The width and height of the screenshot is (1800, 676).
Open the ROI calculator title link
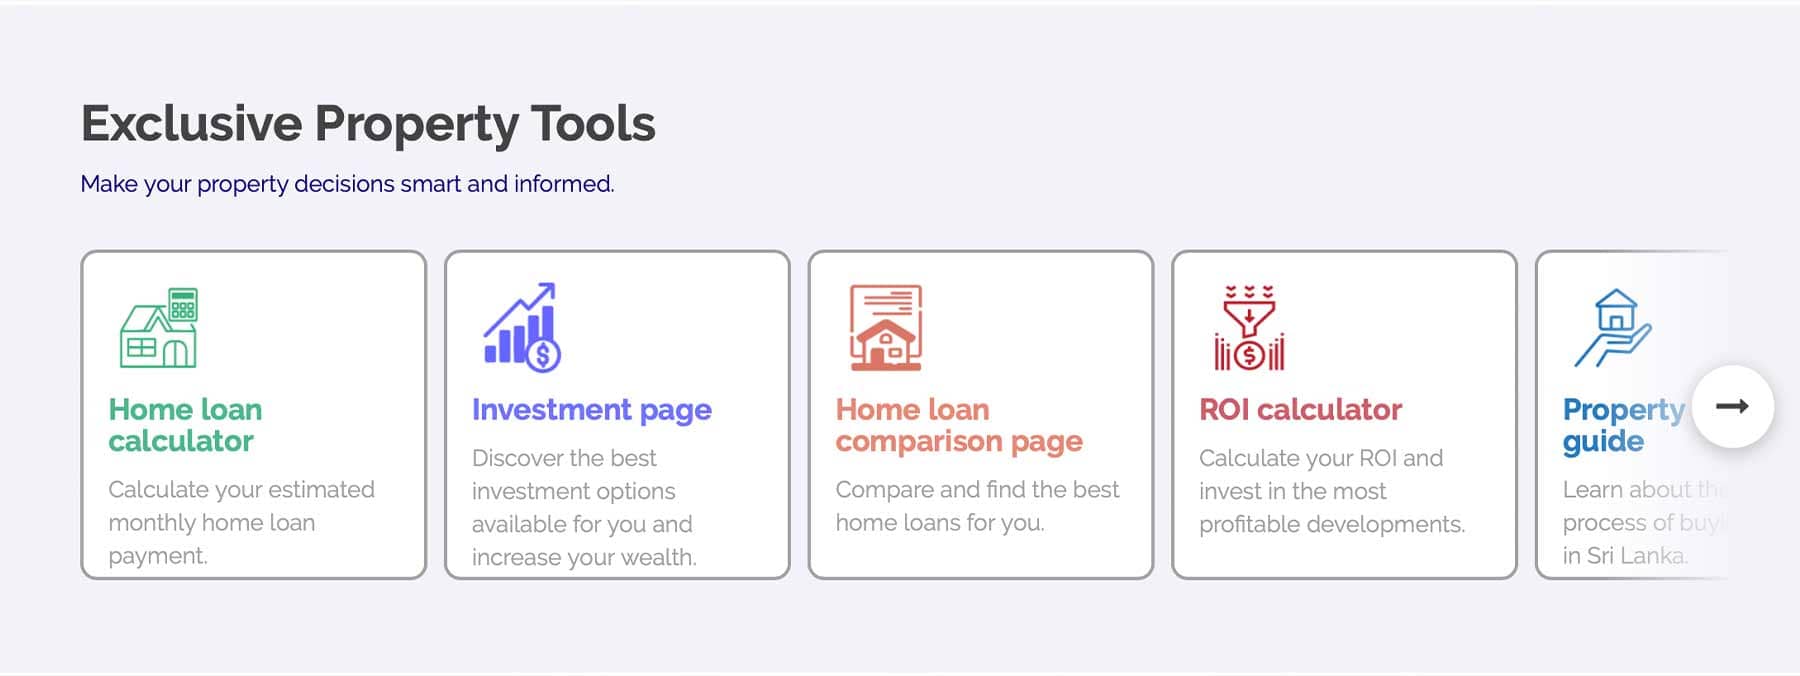point(1300,410)
